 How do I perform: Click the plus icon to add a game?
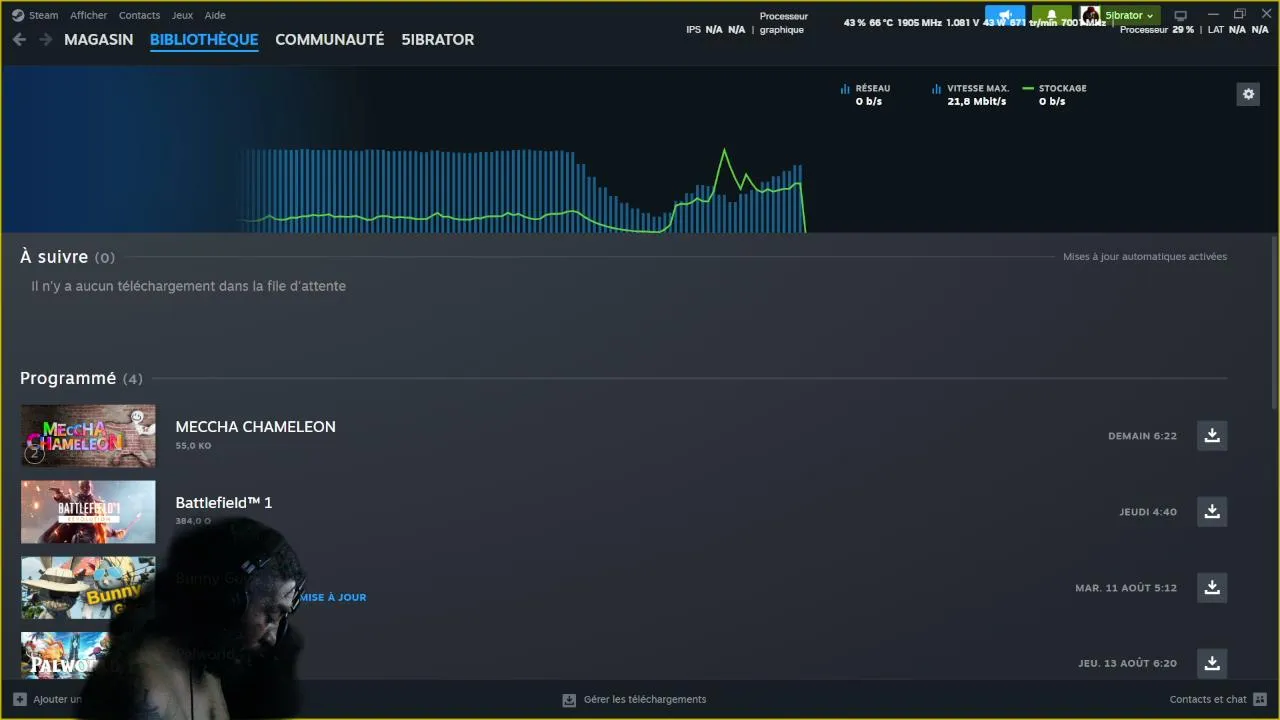[20, 699]
